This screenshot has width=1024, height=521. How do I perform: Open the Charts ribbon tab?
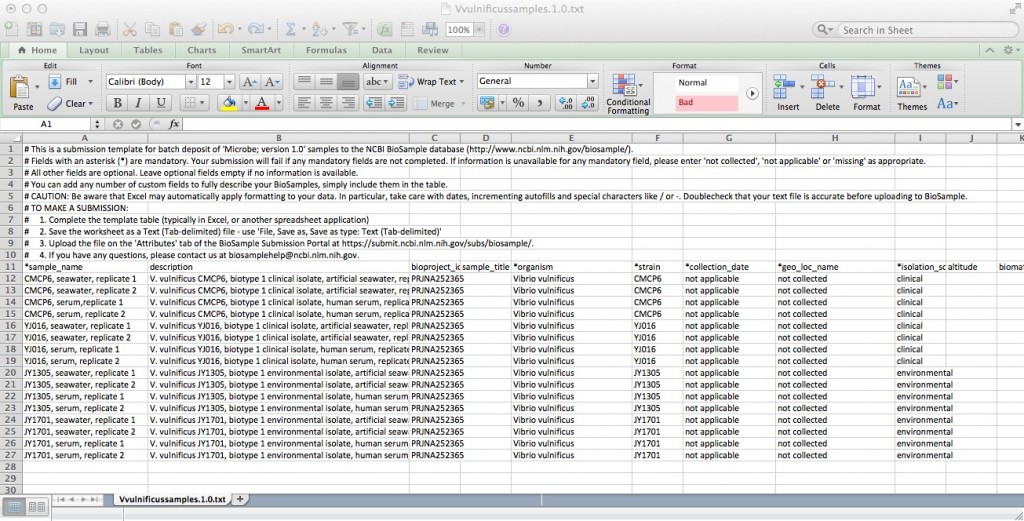[x=201, y=50]
